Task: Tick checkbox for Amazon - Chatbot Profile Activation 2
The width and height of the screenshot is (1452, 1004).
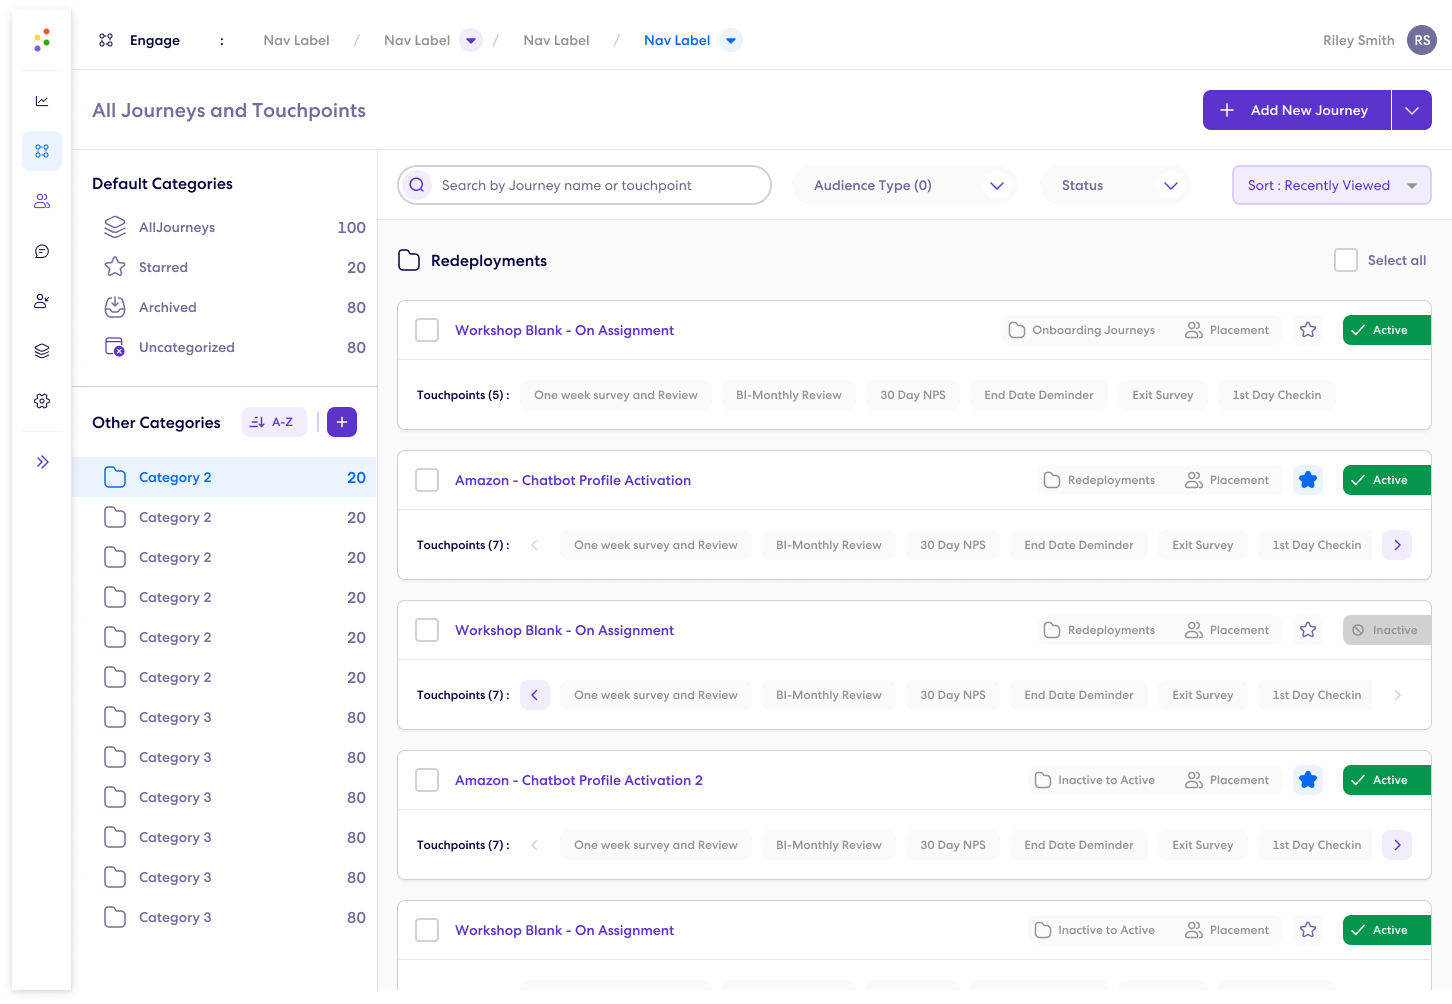Action: [427, 780]
